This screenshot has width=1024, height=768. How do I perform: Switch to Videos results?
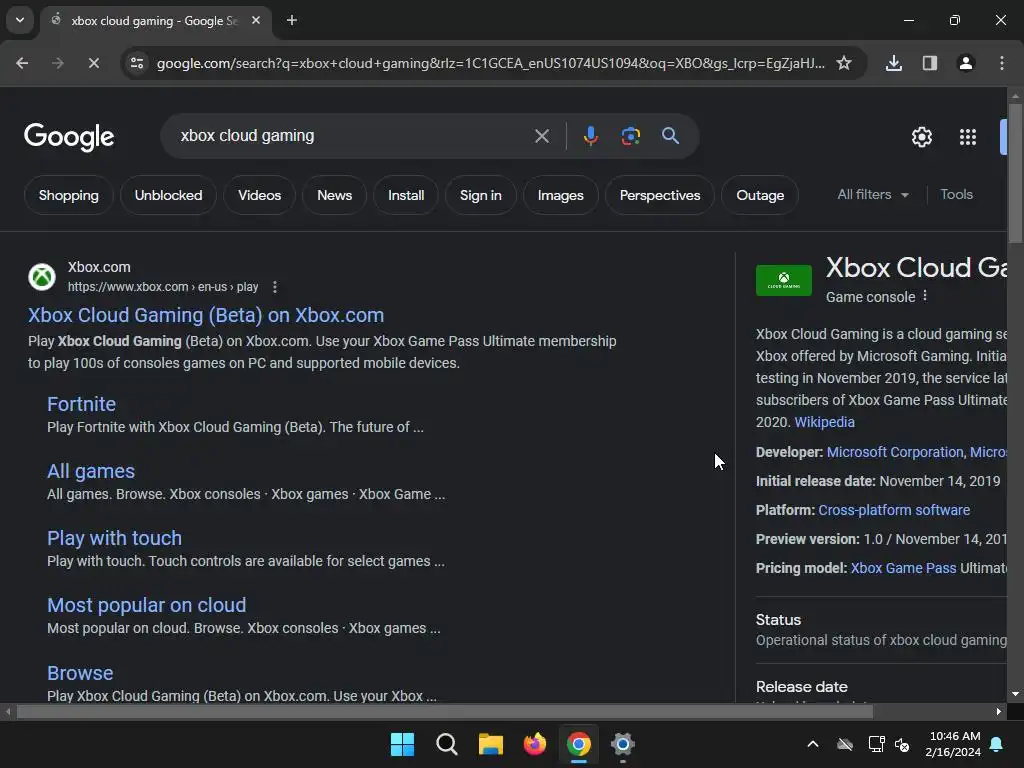click(x=259, y=195)
